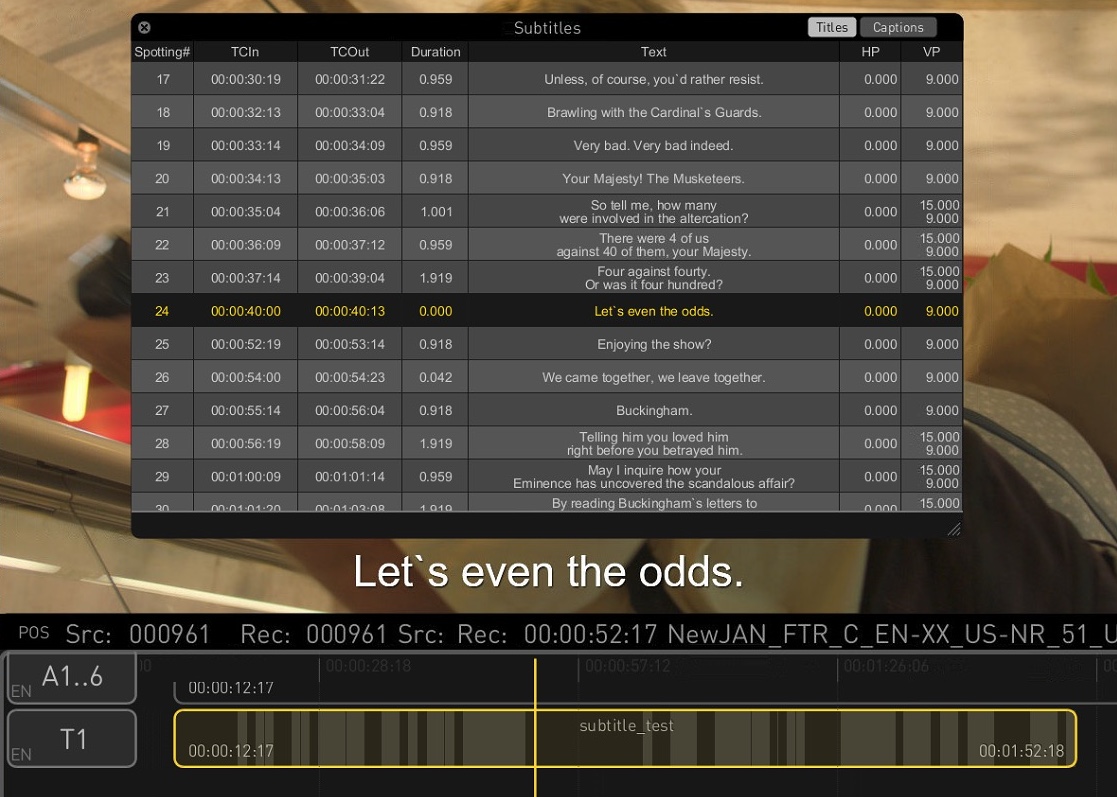
Task: Toggle the A1..6 audio track button
Action: pos(71,677)
